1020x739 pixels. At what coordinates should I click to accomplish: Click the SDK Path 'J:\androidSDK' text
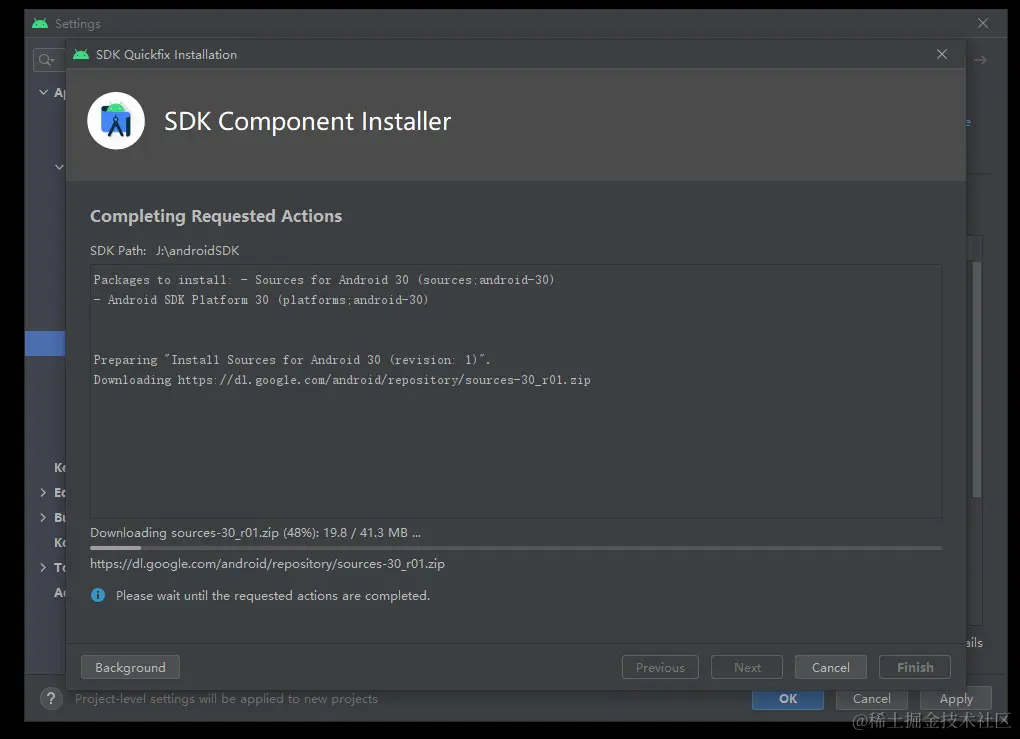coord(198,250)
